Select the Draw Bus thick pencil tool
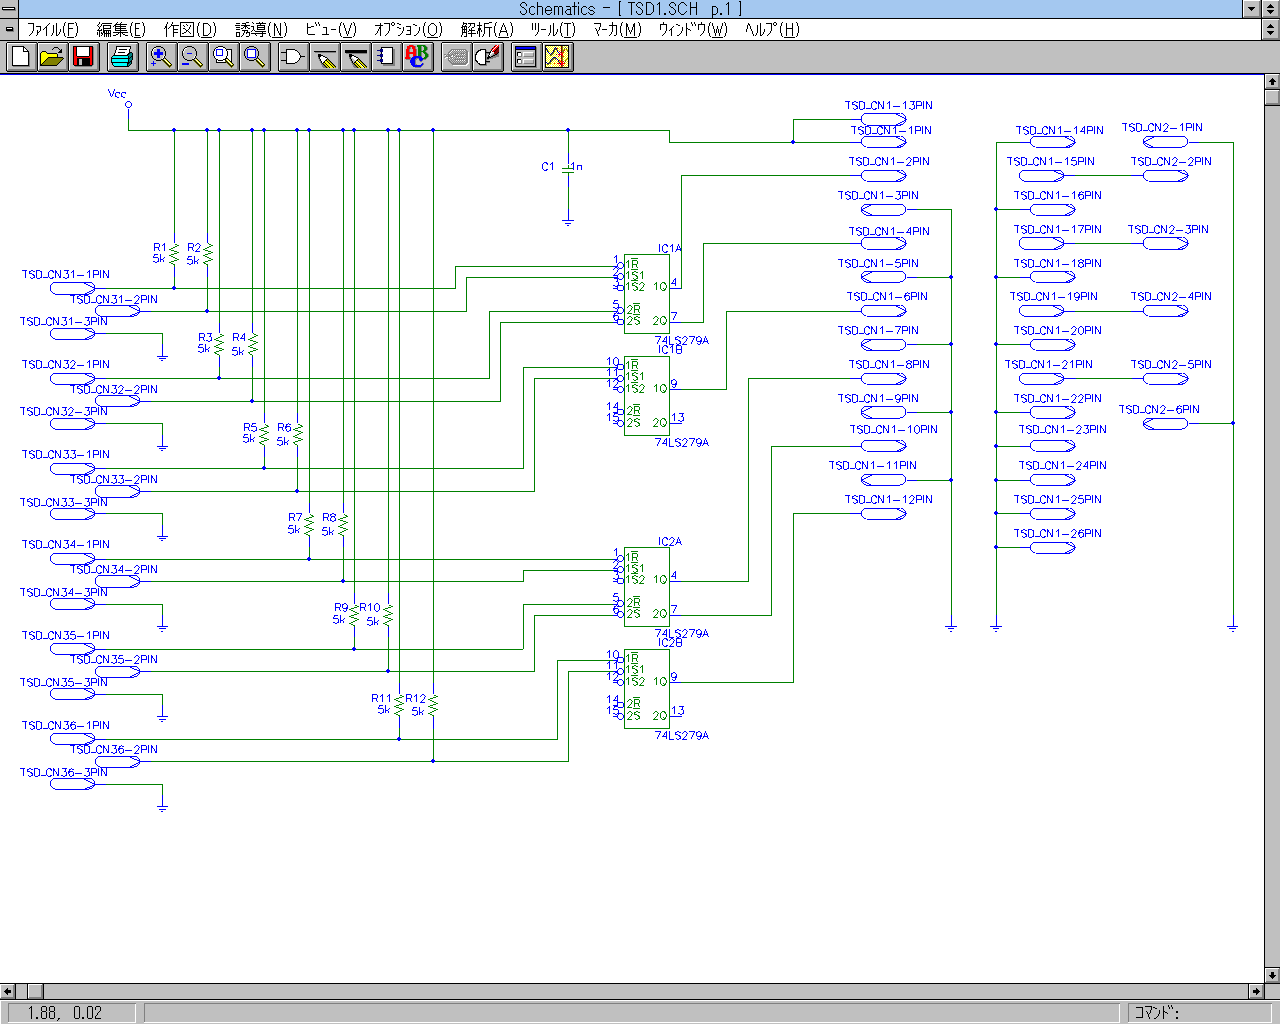This screenshot has width=1280, height=1024. [x=356, y=57]
